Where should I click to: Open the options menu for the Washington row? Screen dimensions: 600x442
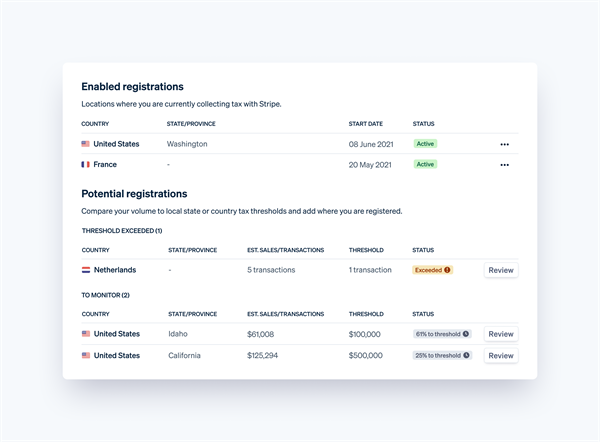tap(504, 144)
